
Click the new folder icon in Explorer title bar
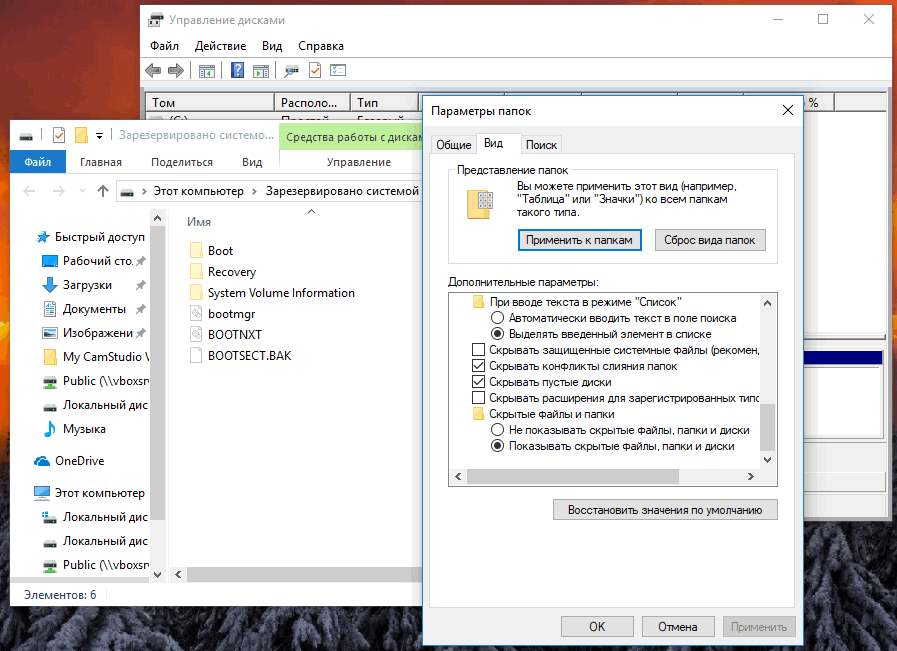click(x=81, y=135)
